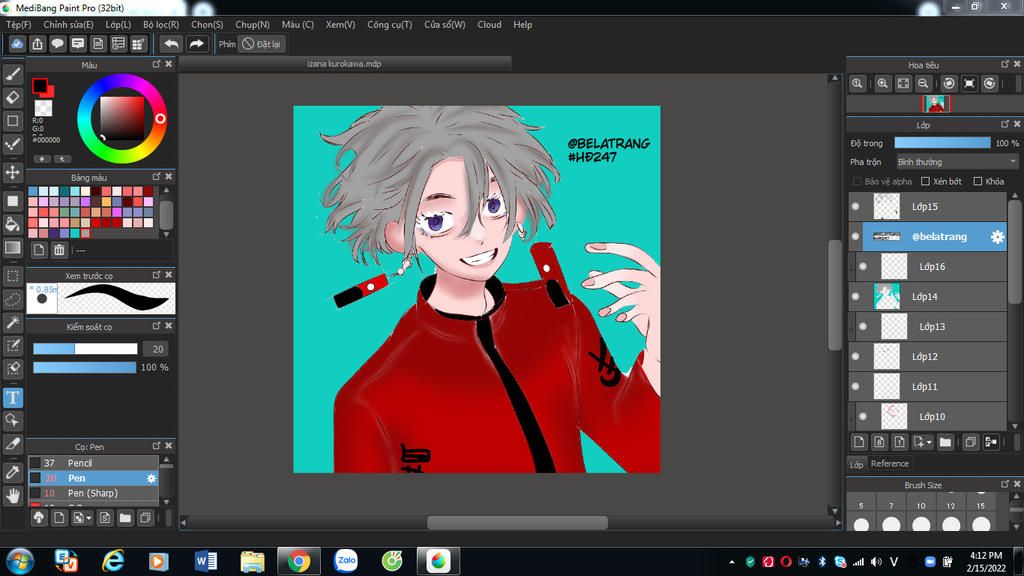Create a new layer folder

(945, 442)
